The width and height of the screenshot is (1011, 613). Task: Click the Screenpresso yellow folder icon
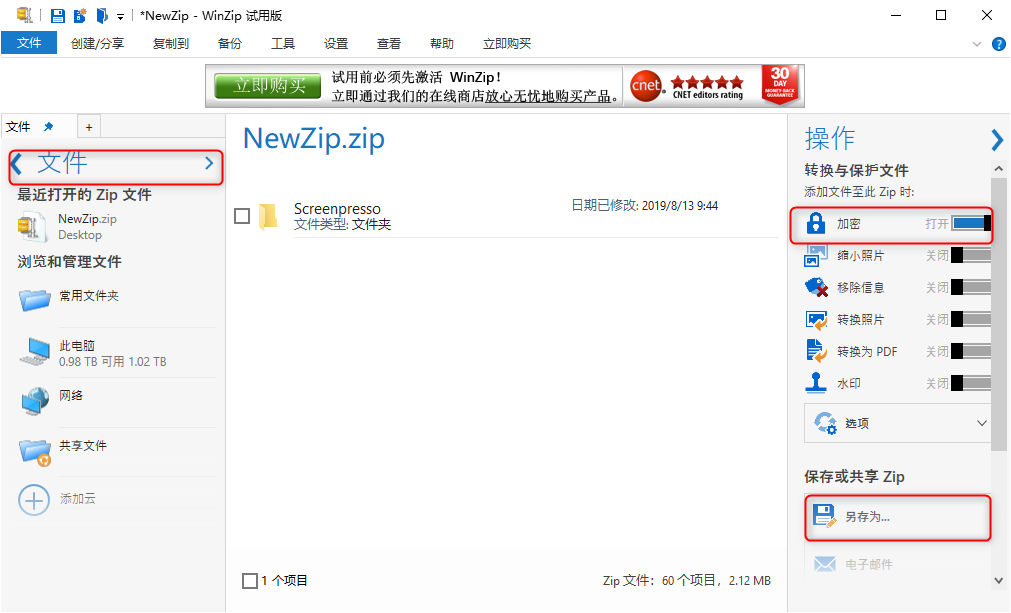click(268, 217)
